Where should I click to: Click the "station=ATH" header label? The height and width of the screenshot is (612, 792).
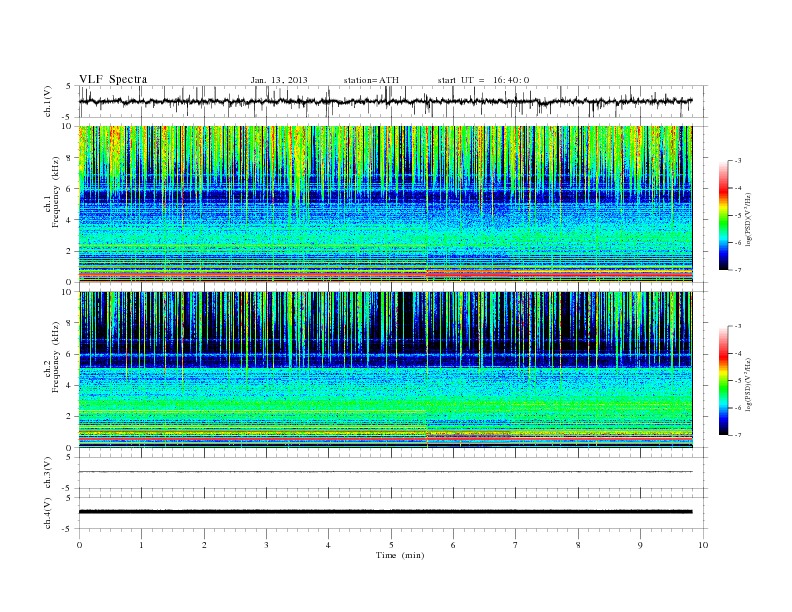tap(371, 80)
